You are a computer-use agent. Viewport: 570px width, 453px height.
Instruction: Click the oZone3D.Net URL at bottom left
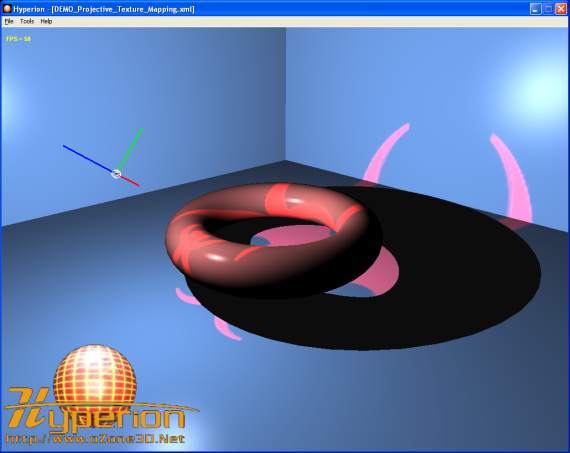(95, 438)
